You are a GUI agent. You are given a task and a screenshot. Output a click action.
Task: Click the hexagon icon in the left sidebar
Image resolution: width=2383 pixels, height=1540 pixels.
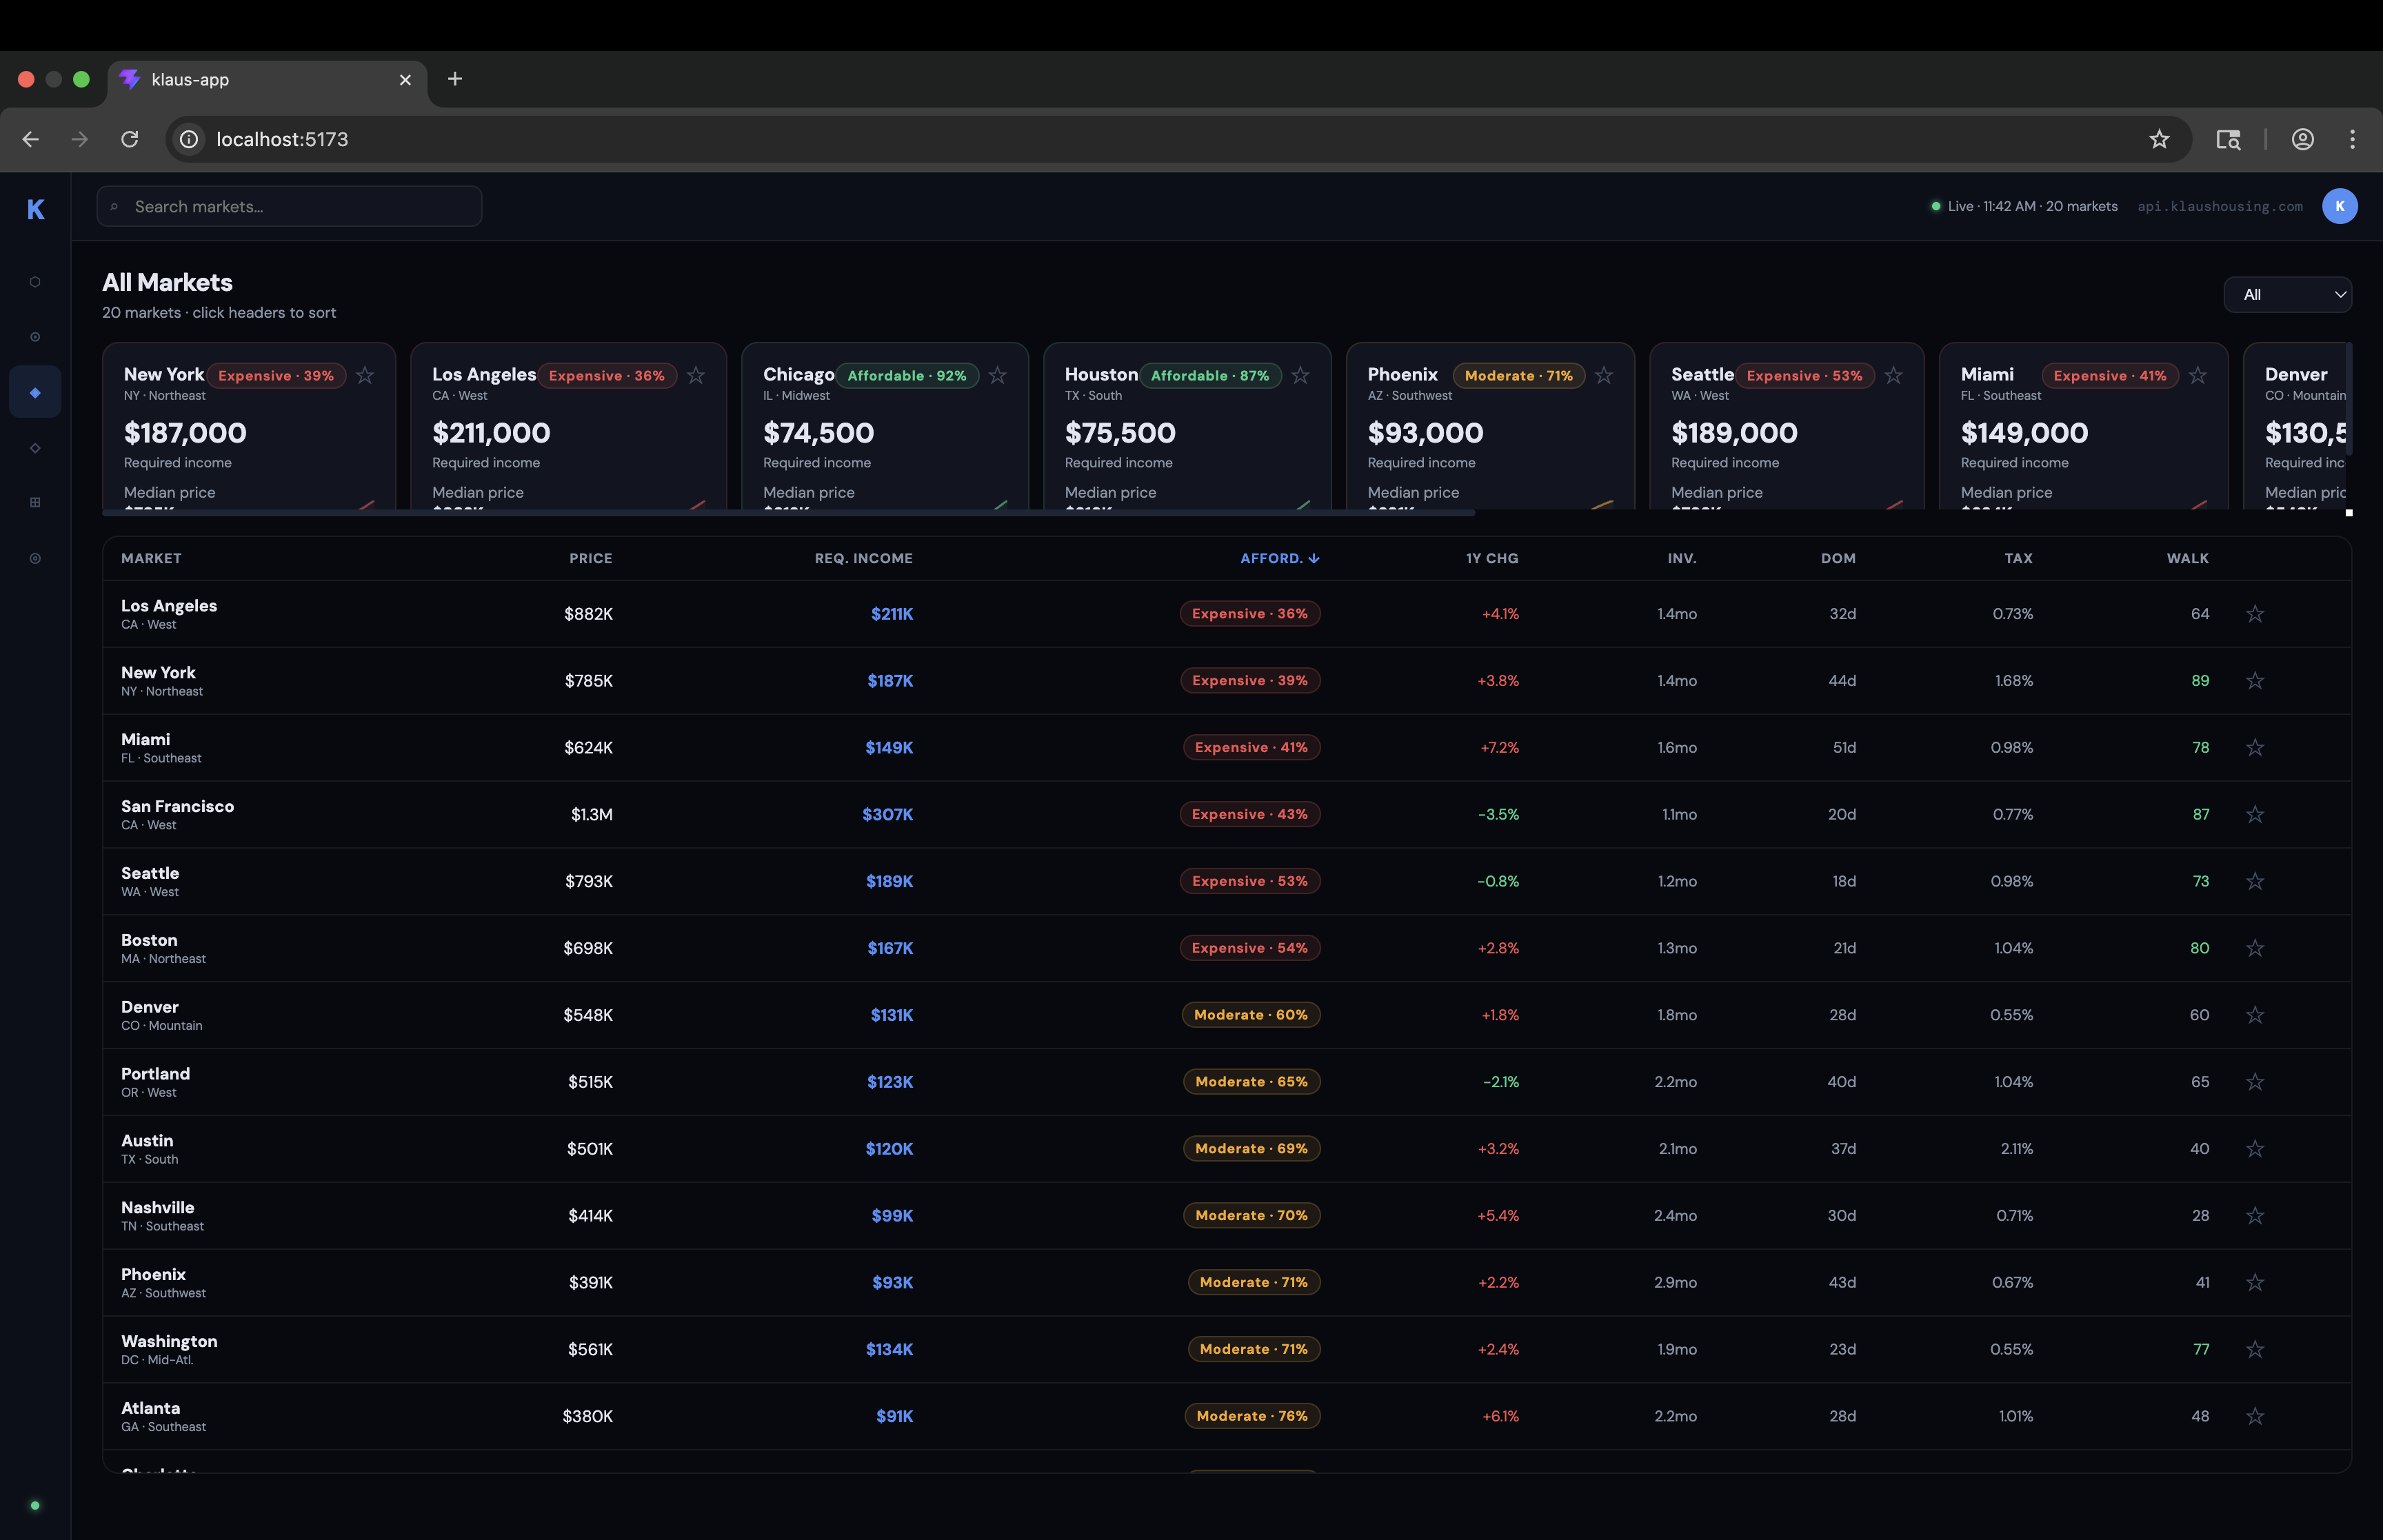point(35,282)
